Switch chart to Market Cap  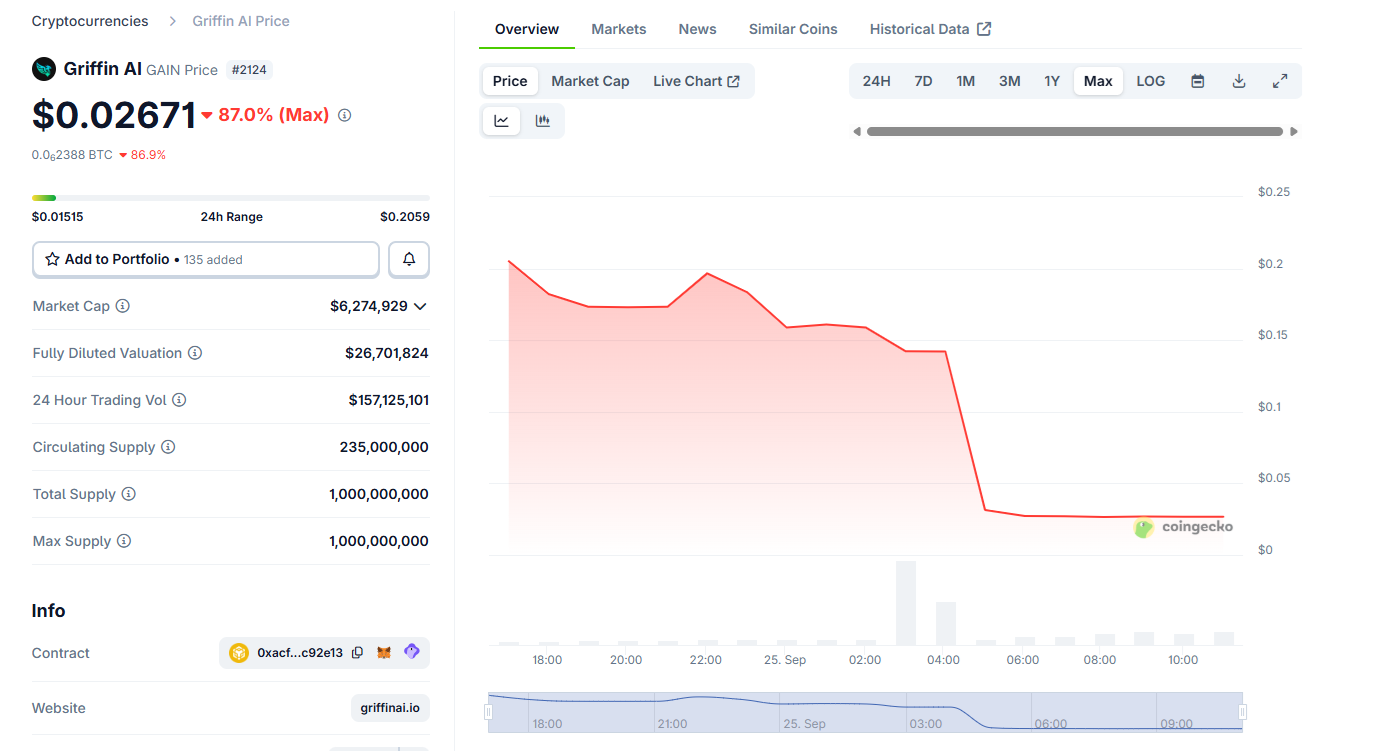click(x=590, y=81)
